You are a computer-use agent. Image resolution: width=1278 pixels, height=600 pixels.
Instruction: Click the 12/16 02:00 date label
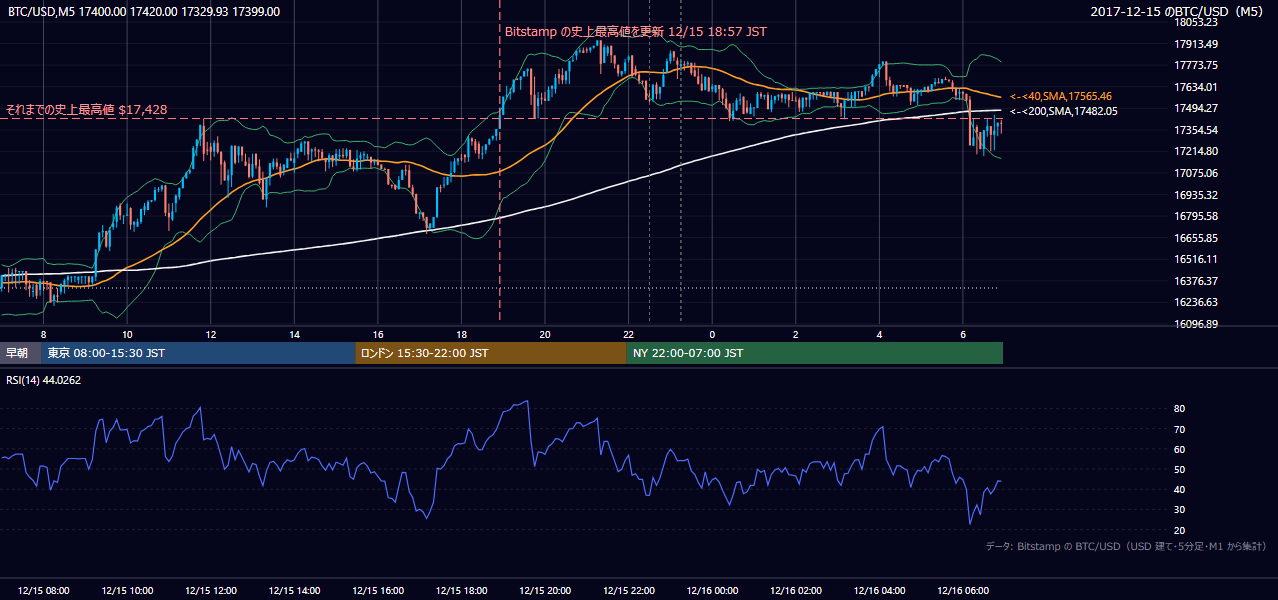[x=796, y=591]
